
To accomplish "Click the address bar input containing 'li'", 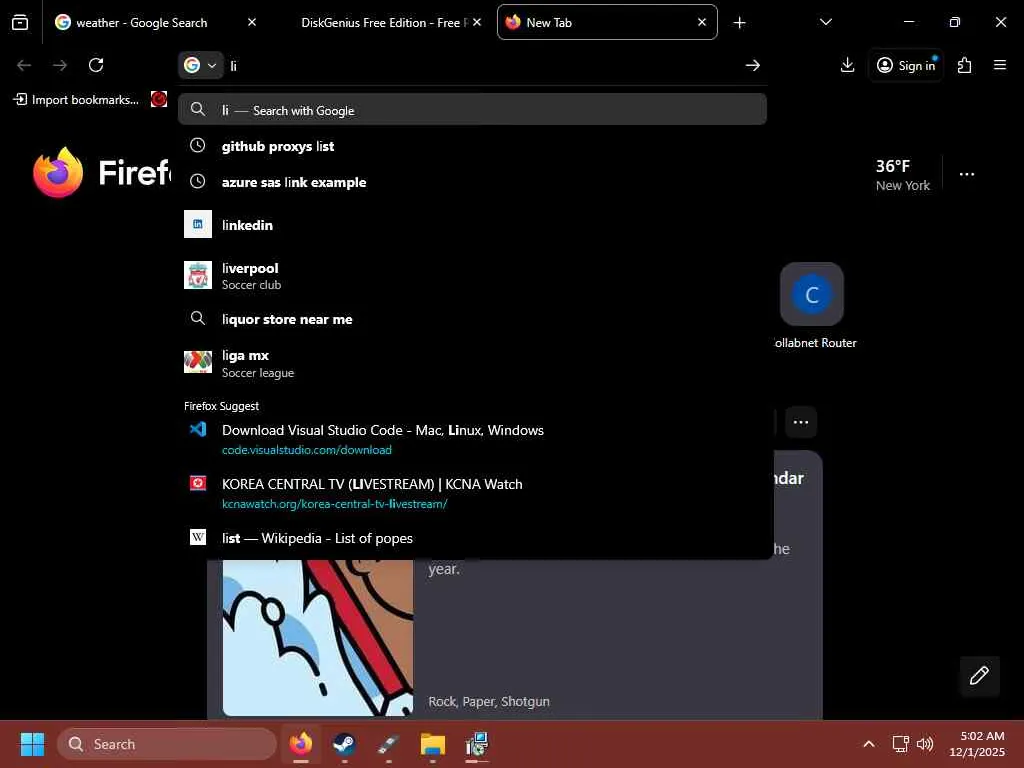I will click(x=483, y=66).
